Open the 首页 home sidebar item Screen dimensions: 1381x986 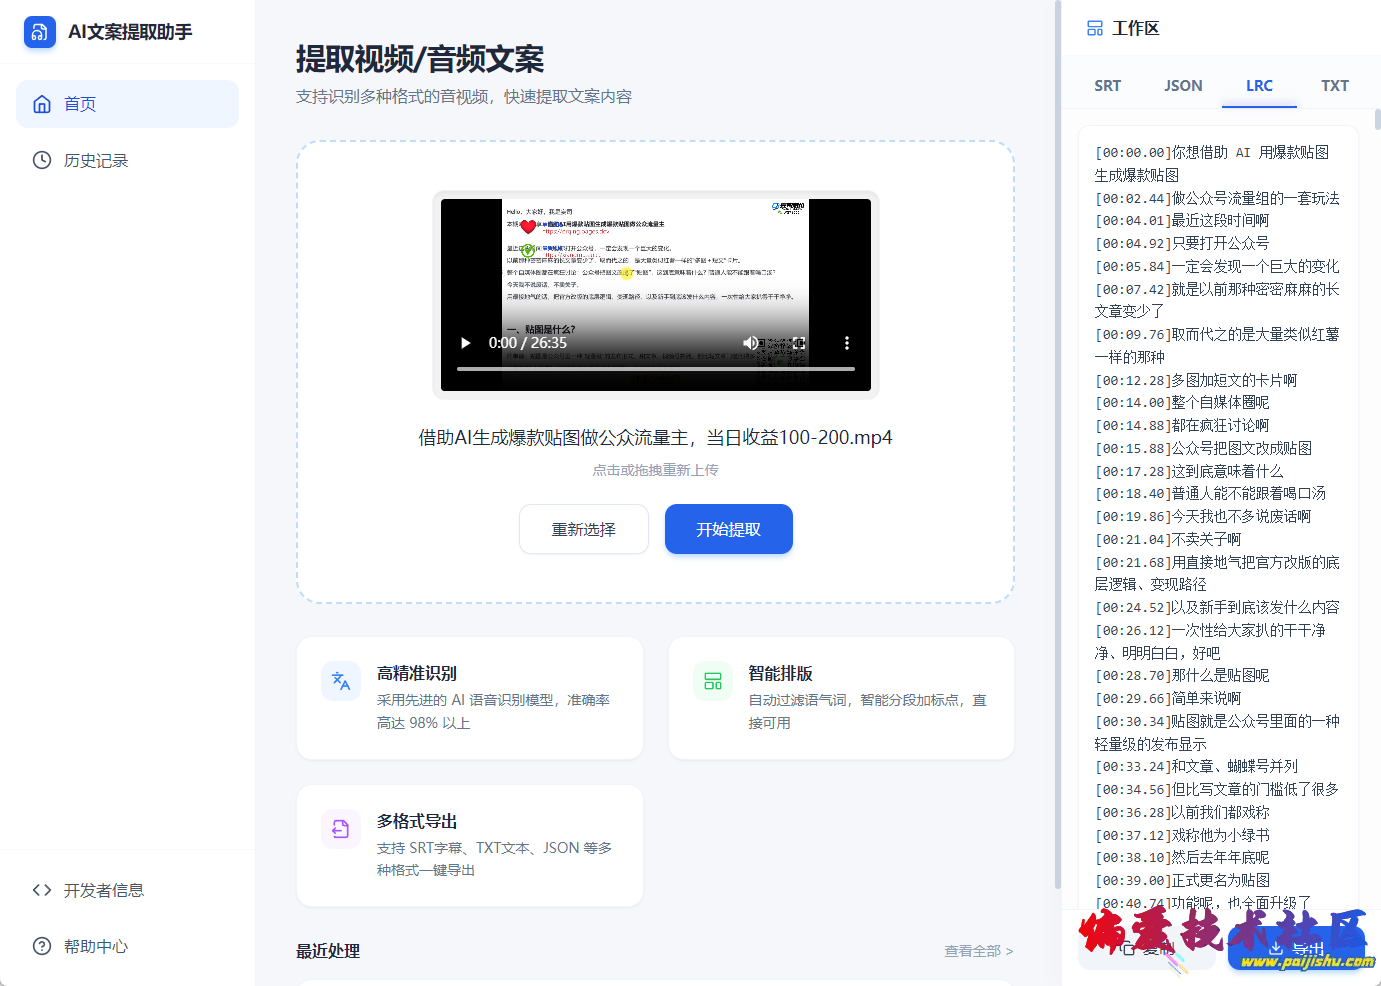pyautogui.click(x=127, y=104)
